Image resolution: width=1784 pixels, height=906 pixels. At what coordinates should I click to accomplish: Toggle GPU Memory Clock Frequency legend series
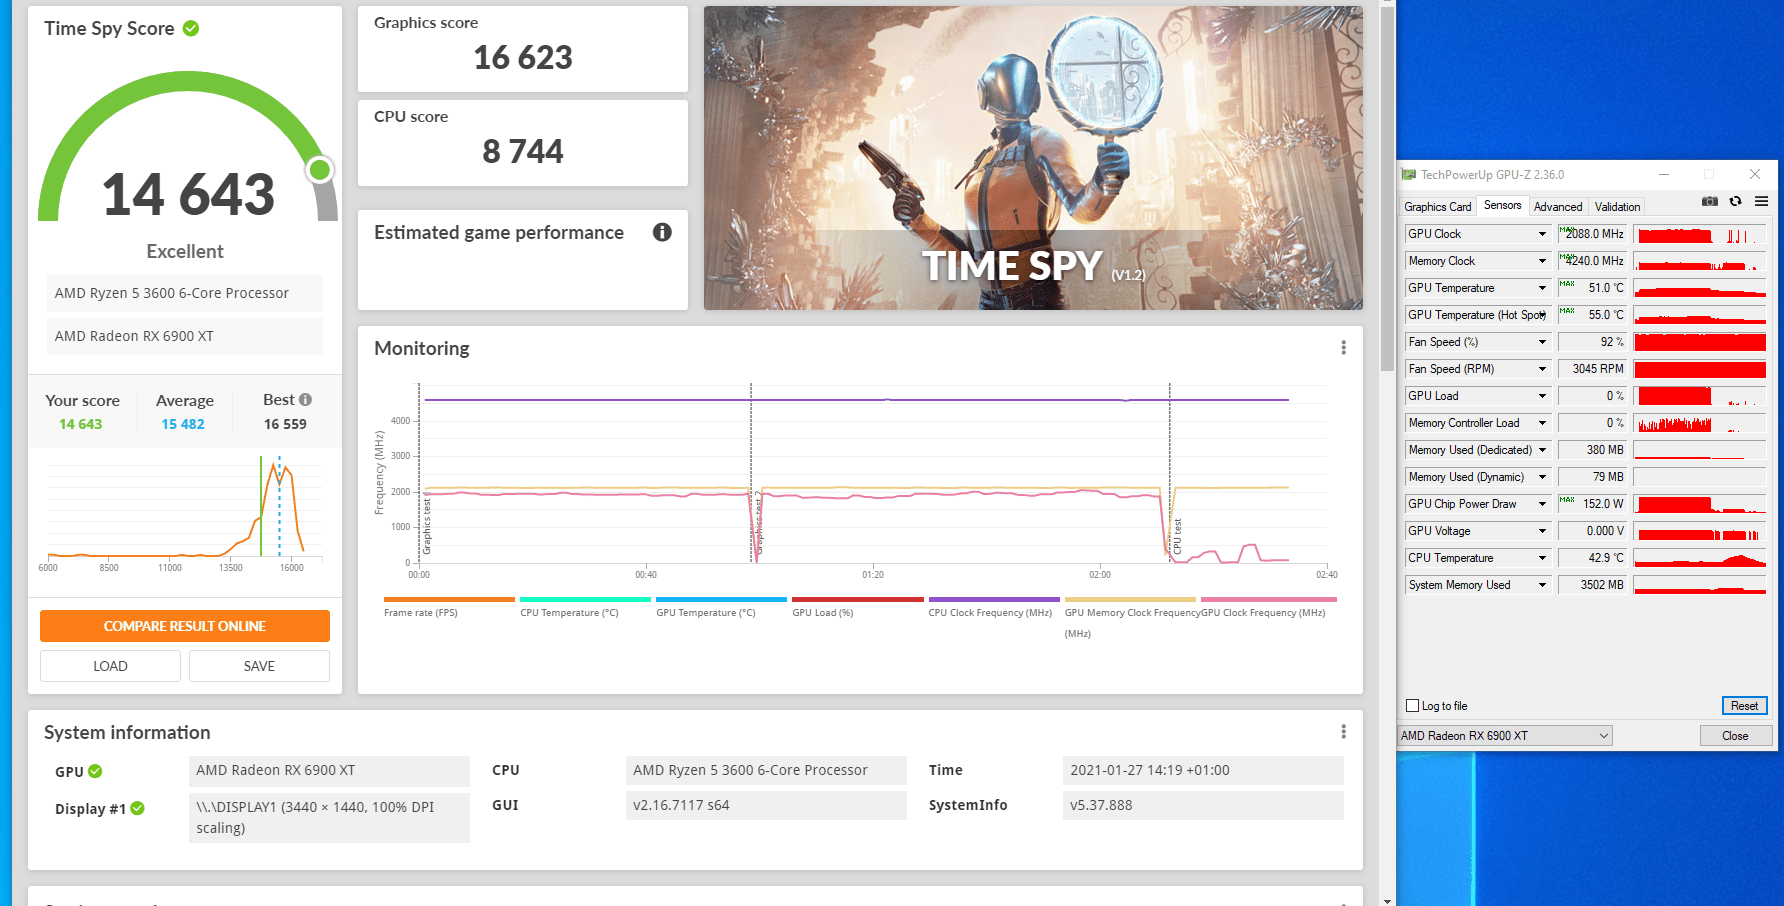(x=1130, y=616)
